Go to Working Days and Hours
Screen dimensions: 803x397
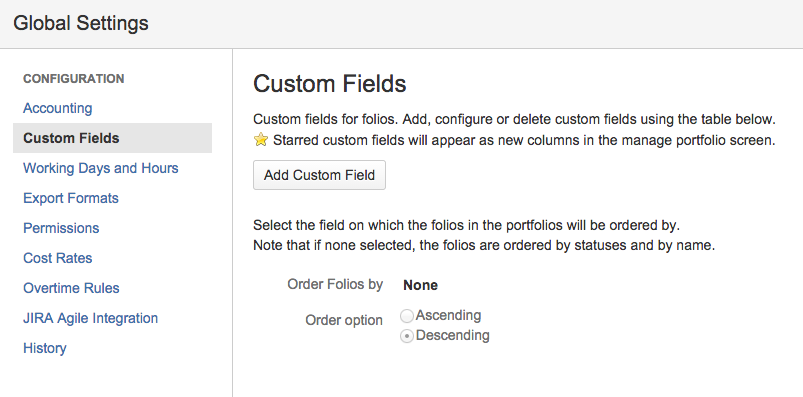(x=100, y=168)
